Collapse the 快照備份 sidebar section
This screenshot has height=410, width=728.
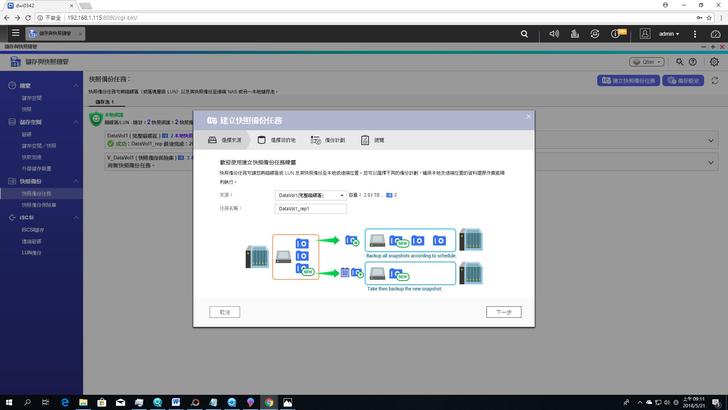point(77,181)
